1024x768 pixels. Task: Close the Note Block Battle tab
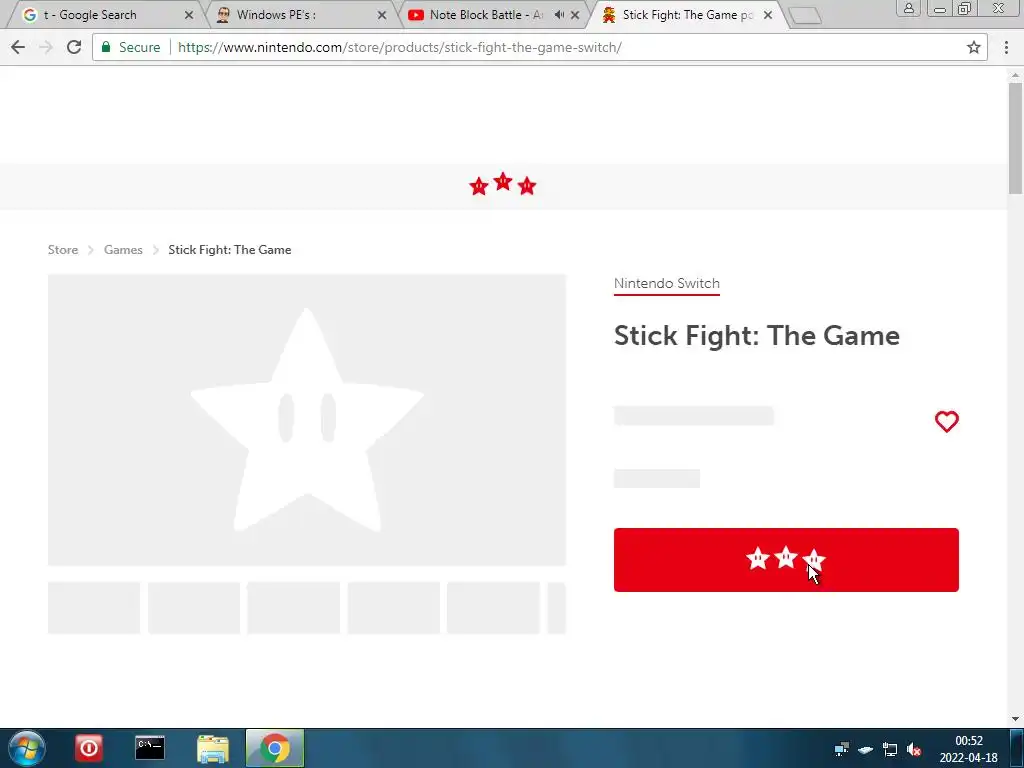pyautogui.click(x=575, y=15)
